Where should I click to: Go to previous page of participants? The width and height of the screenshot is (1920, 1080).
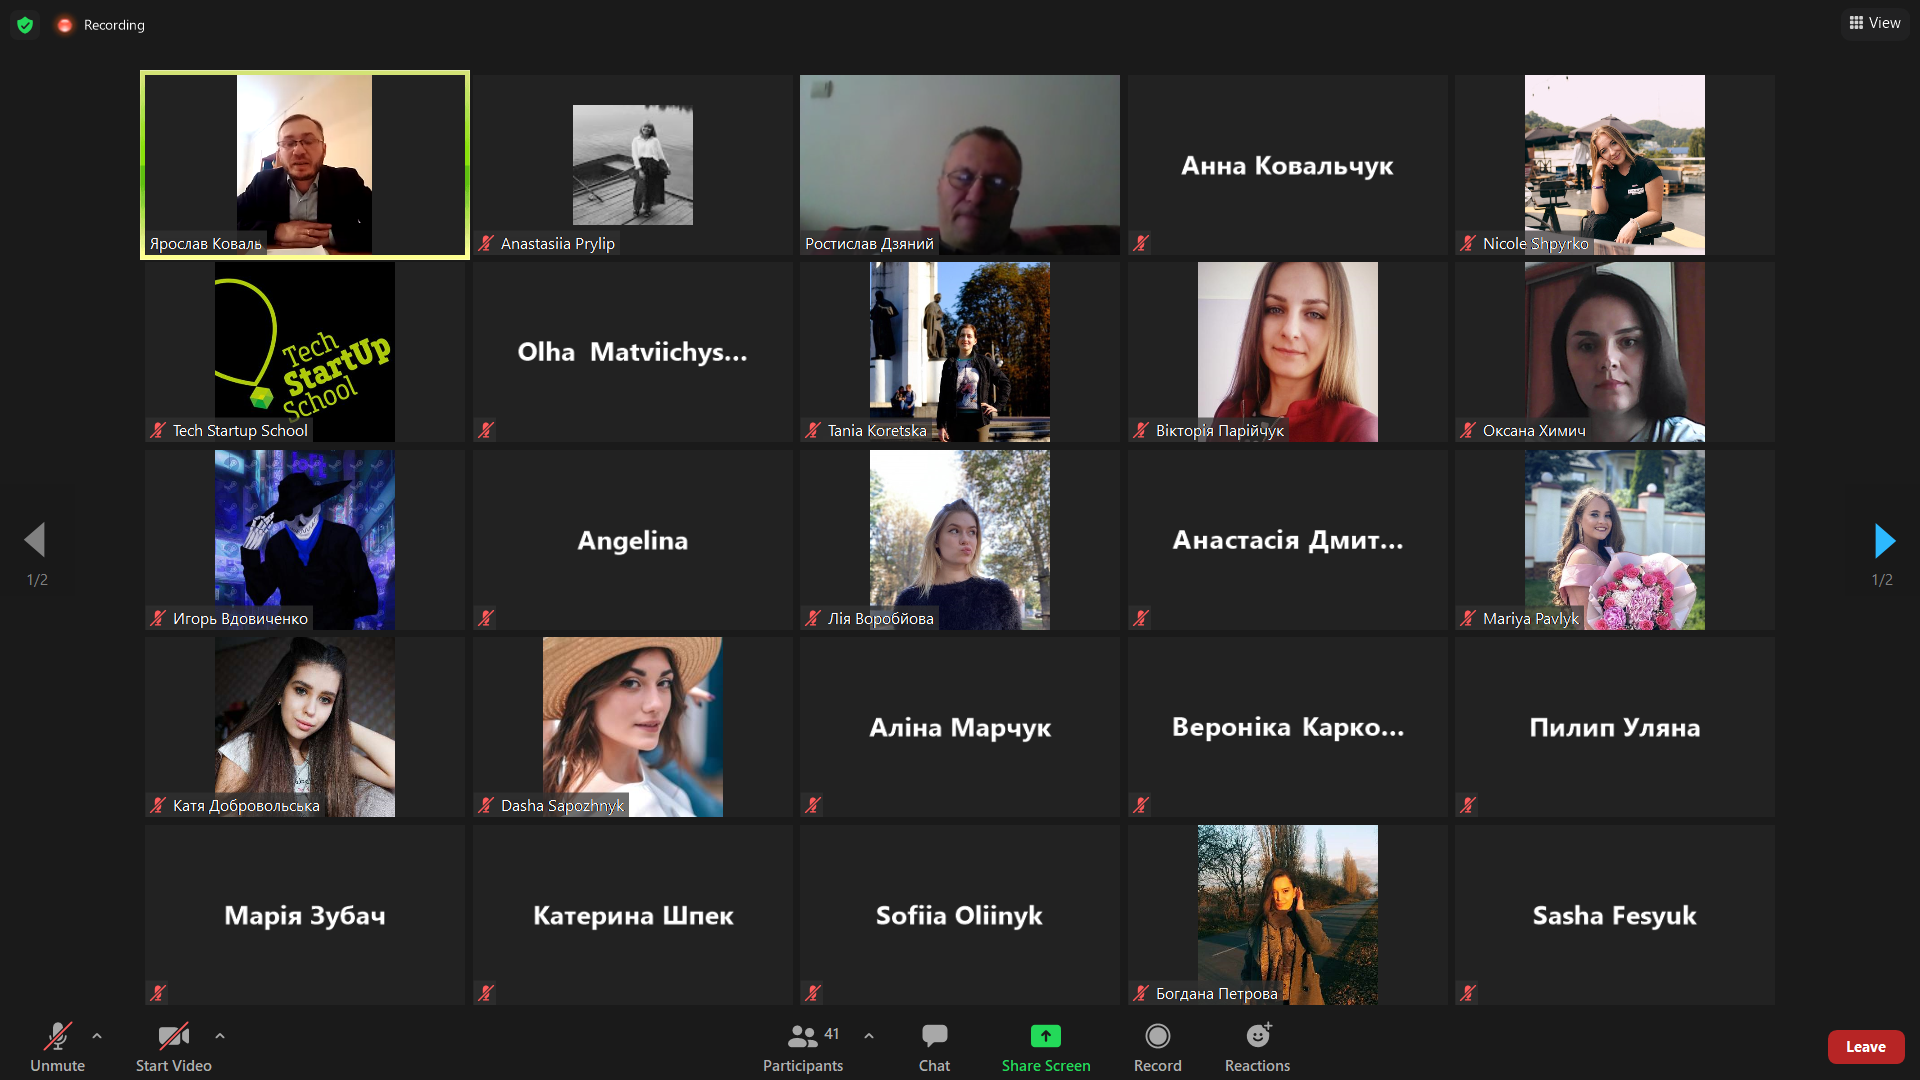tap(35, 541)
